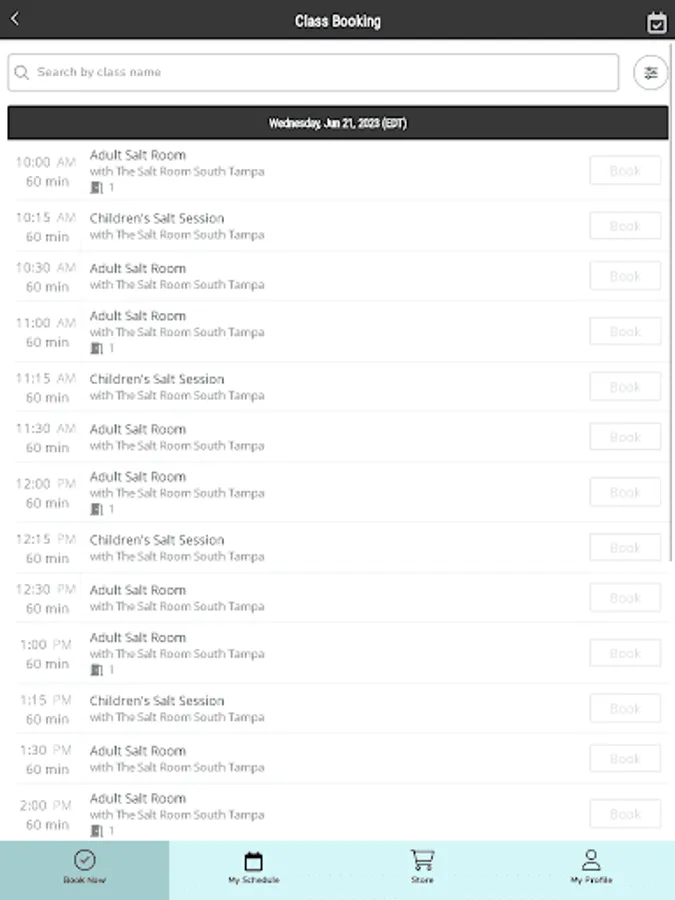Open the Store cart icon
Screen dimensions: 675x900
(x=422, y=860)
